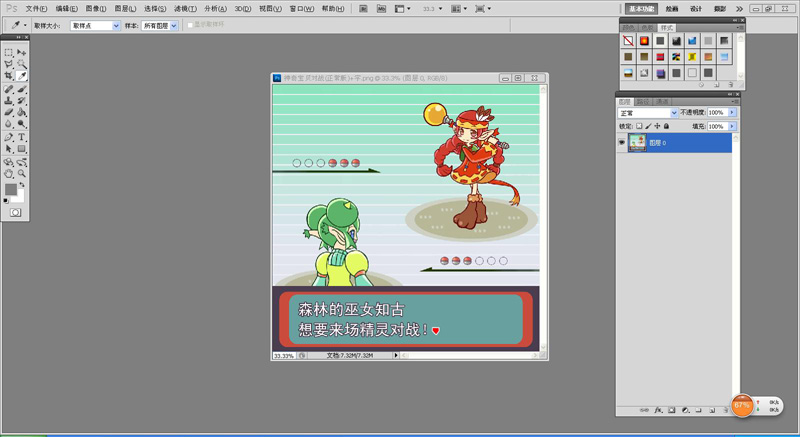Select the Crop tool
Viewport: 800px width, 437px height.
pos(9,75)
